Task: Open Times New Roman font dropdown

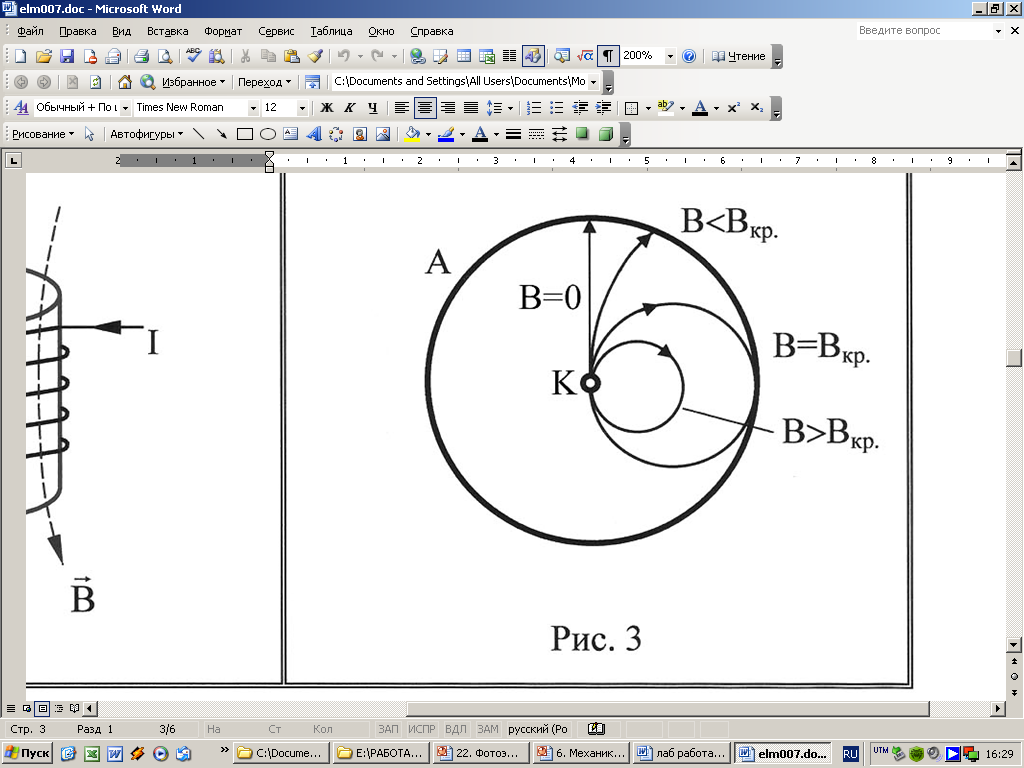Action: (x=253, y=108)
